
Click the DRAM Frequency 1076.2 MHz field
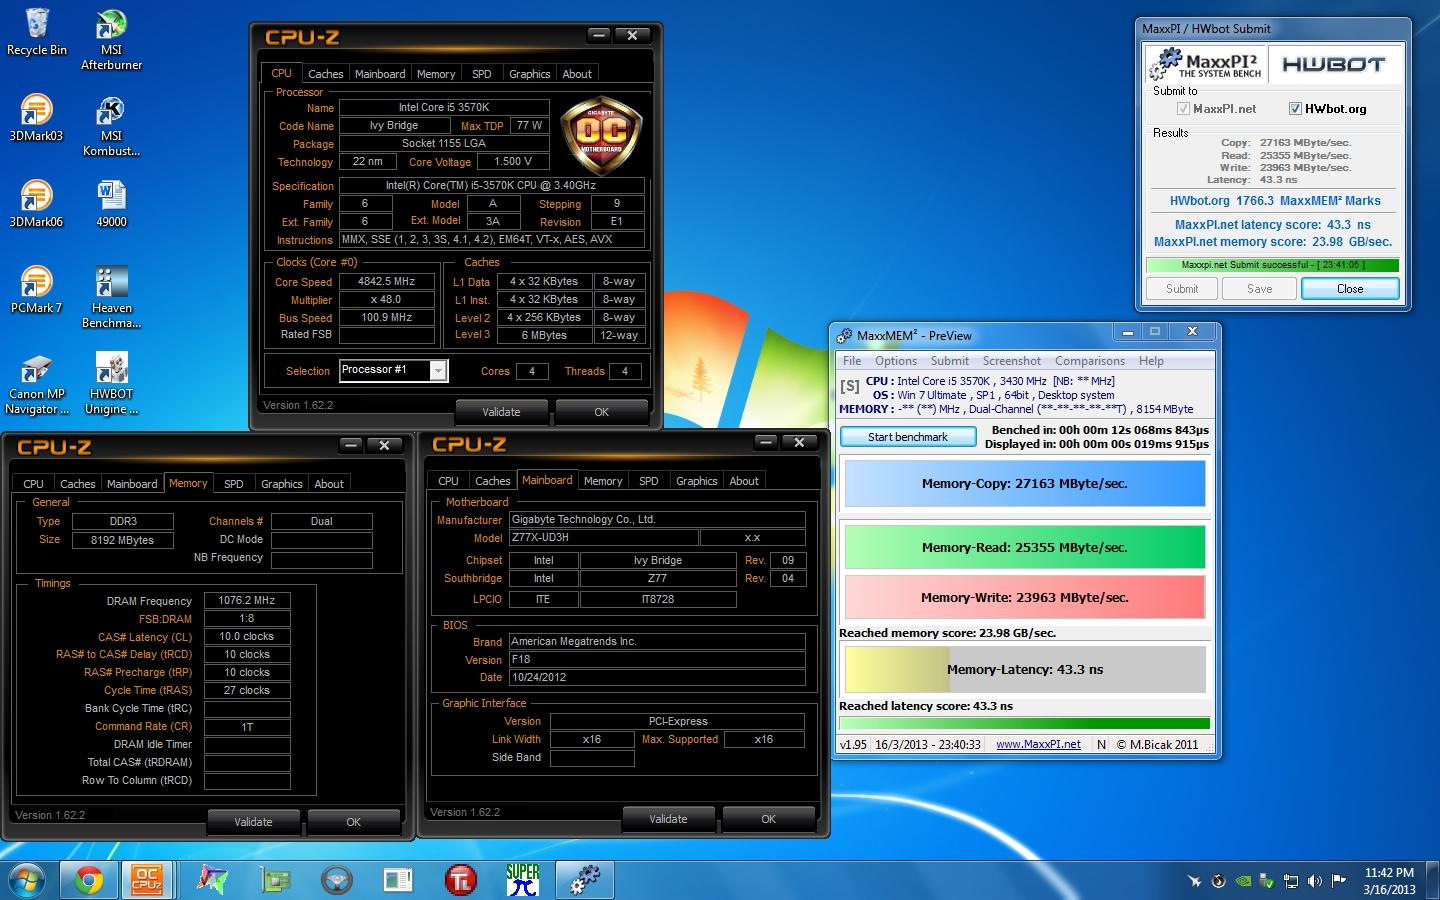tap(247, 601)
